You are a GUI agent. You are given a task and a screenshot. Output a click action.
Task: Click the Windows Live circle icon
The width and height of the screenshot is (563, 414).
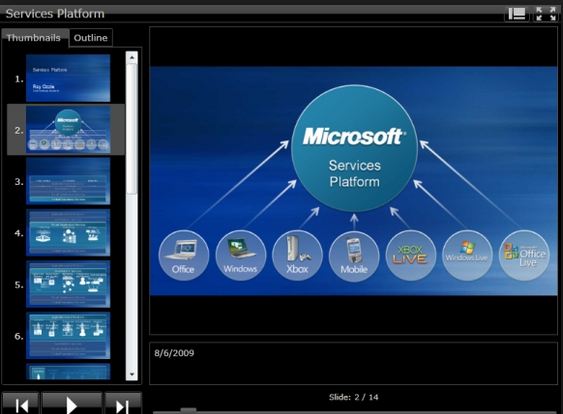pyautogui.click(x=467, y=255)
